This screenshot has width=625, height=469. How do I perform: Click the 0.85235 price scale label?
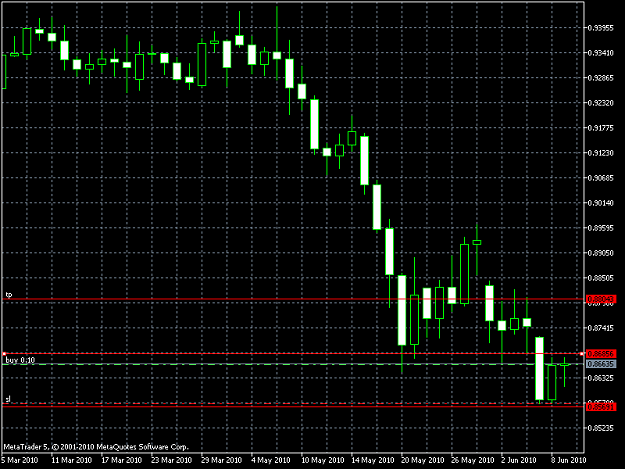point(601,428)
